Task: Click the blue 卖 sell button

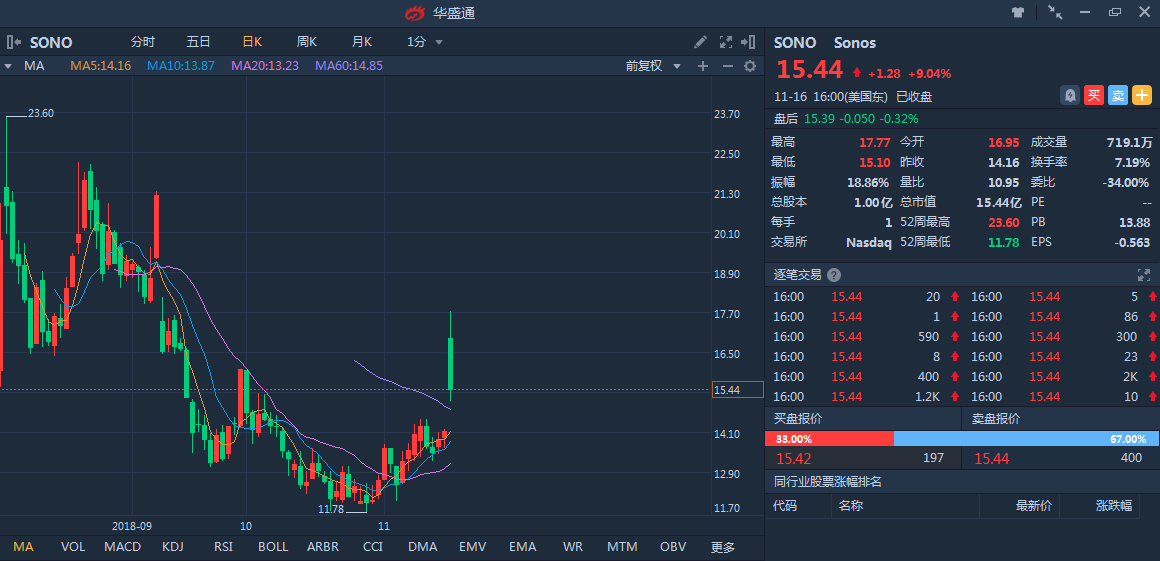Action: pos(1118,95)
